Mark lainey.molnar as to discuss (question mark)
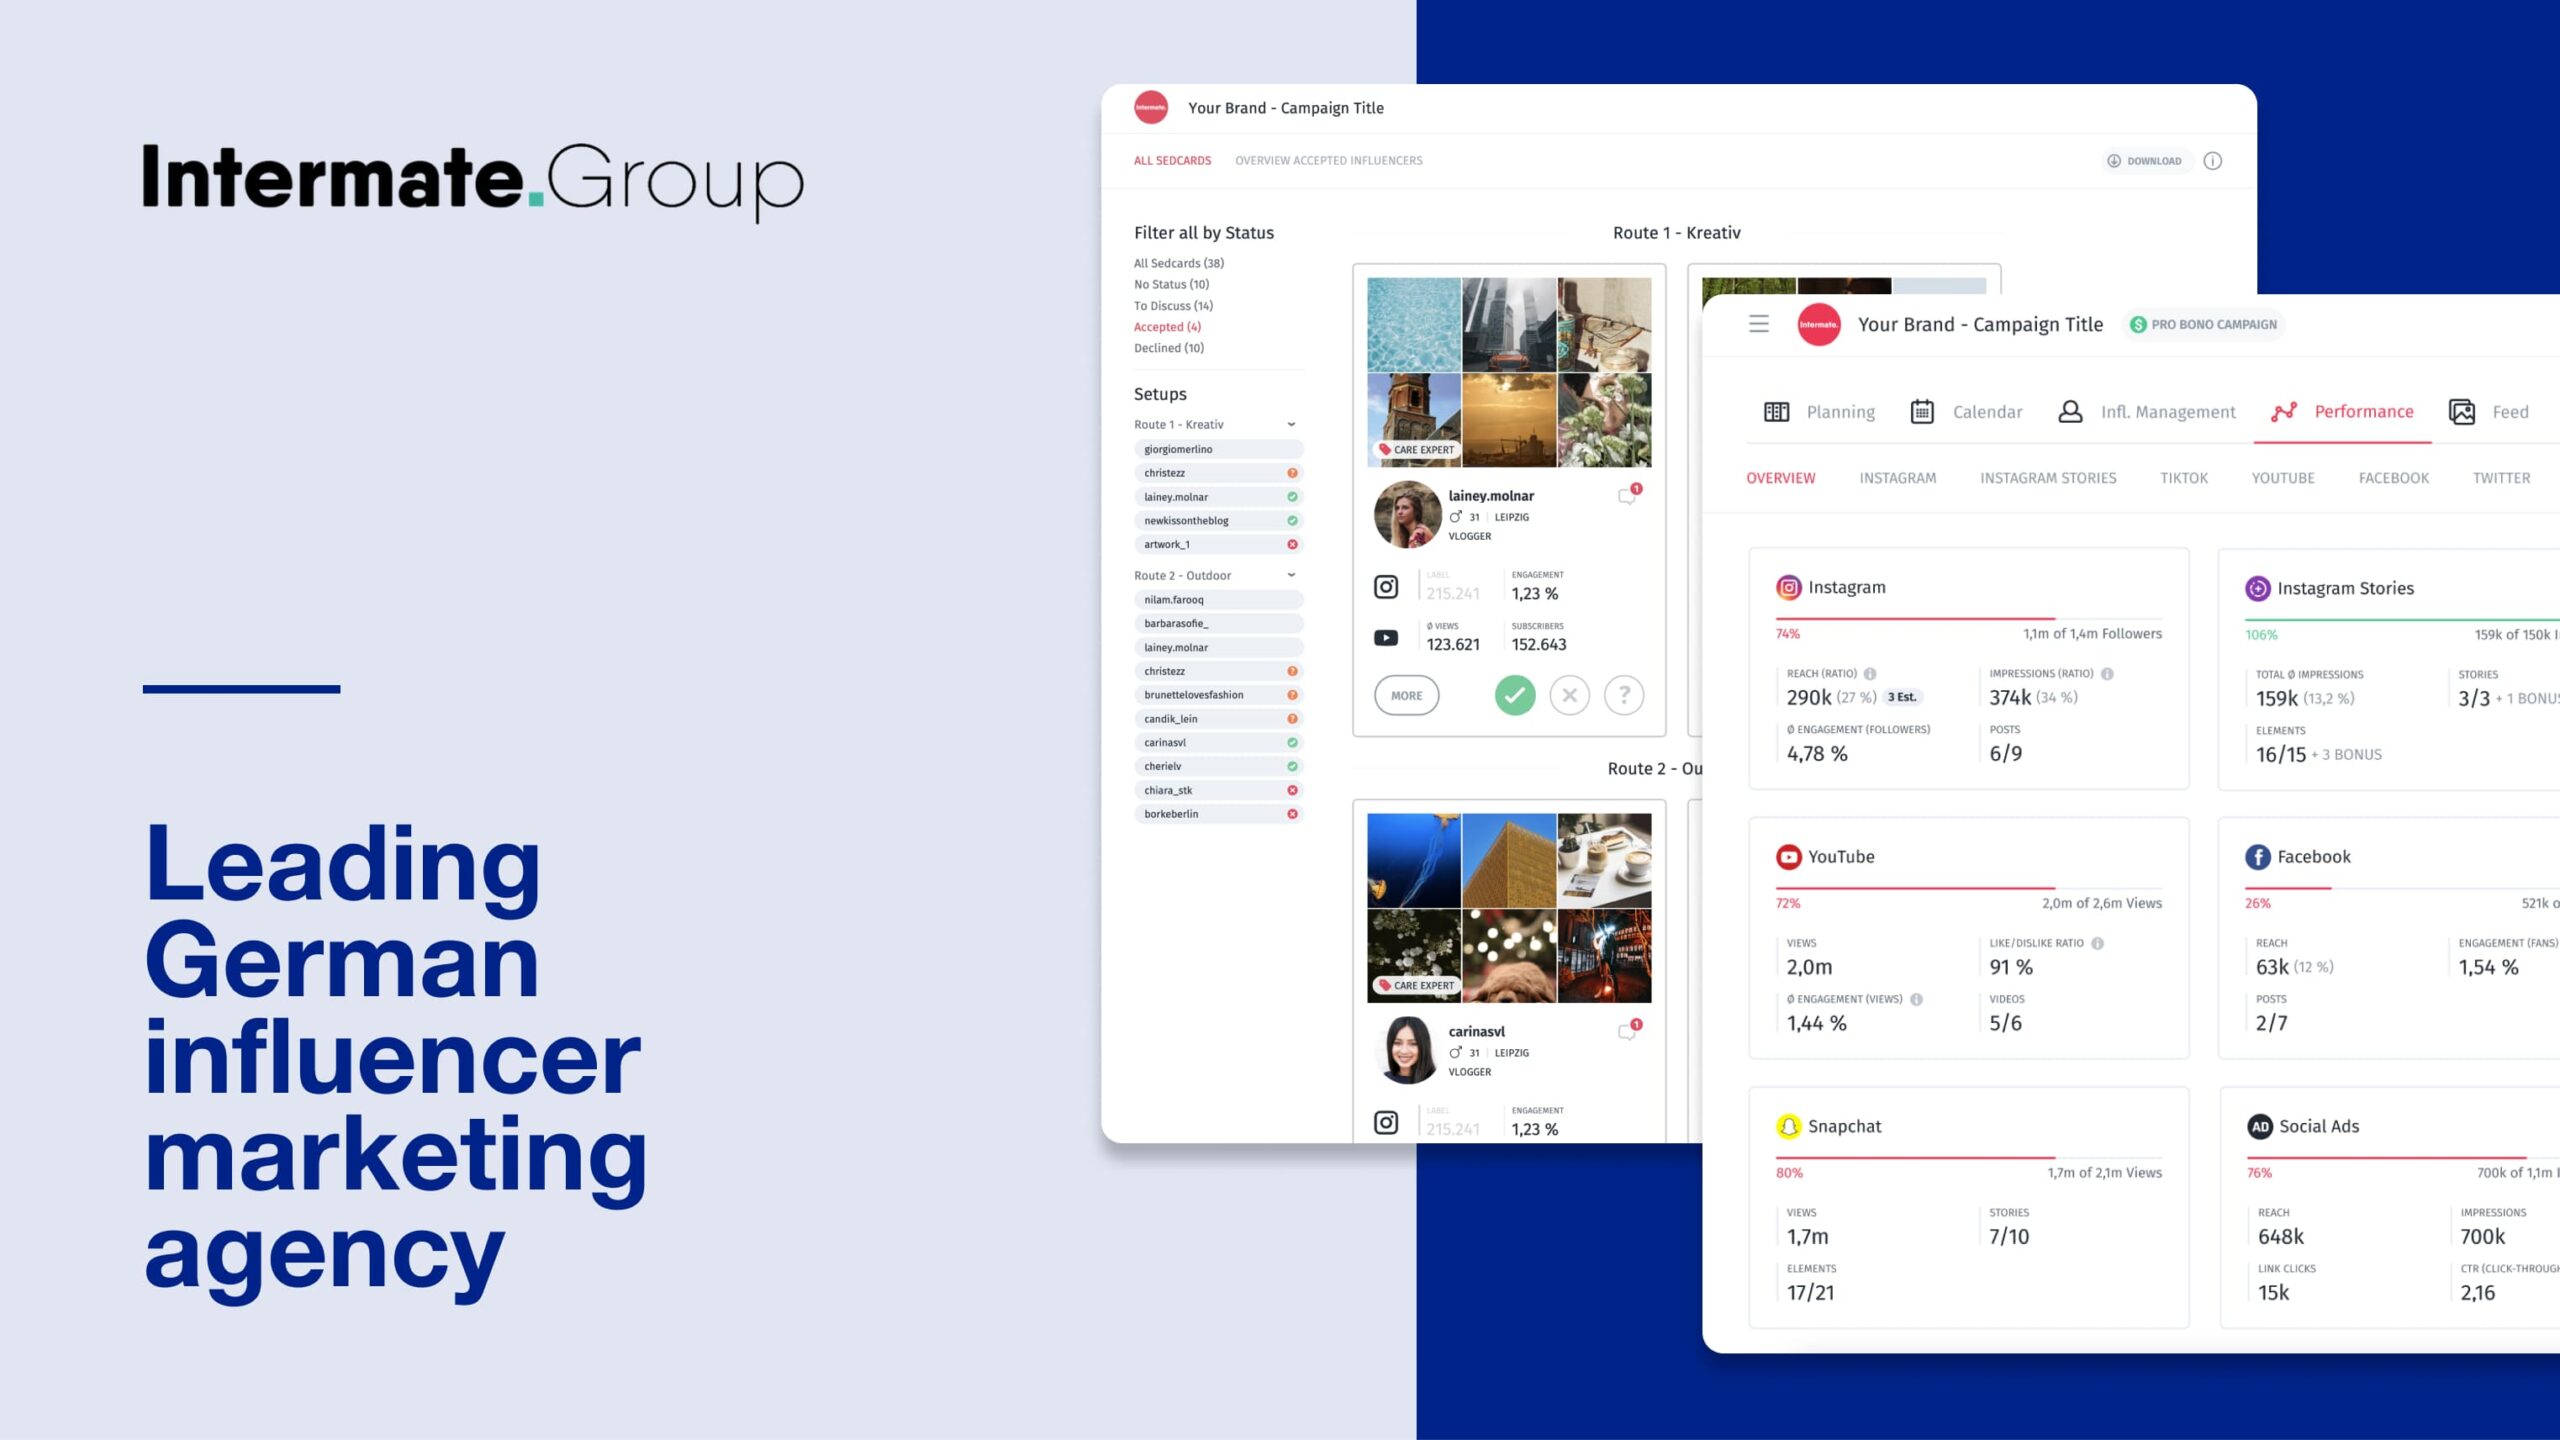Image resolution: width=2560 pixels, height=1440 pixels. [1624, 695]
